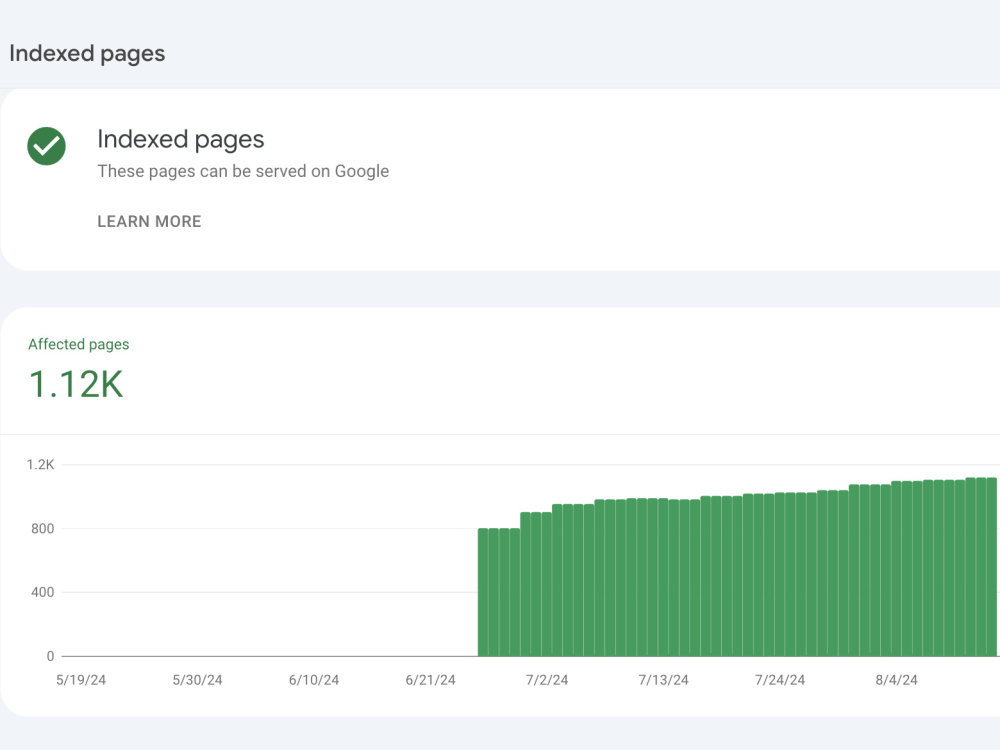Click the 800 y-axis label
Viewport: 1000px width, 750px height.
[x=43, y=528]
